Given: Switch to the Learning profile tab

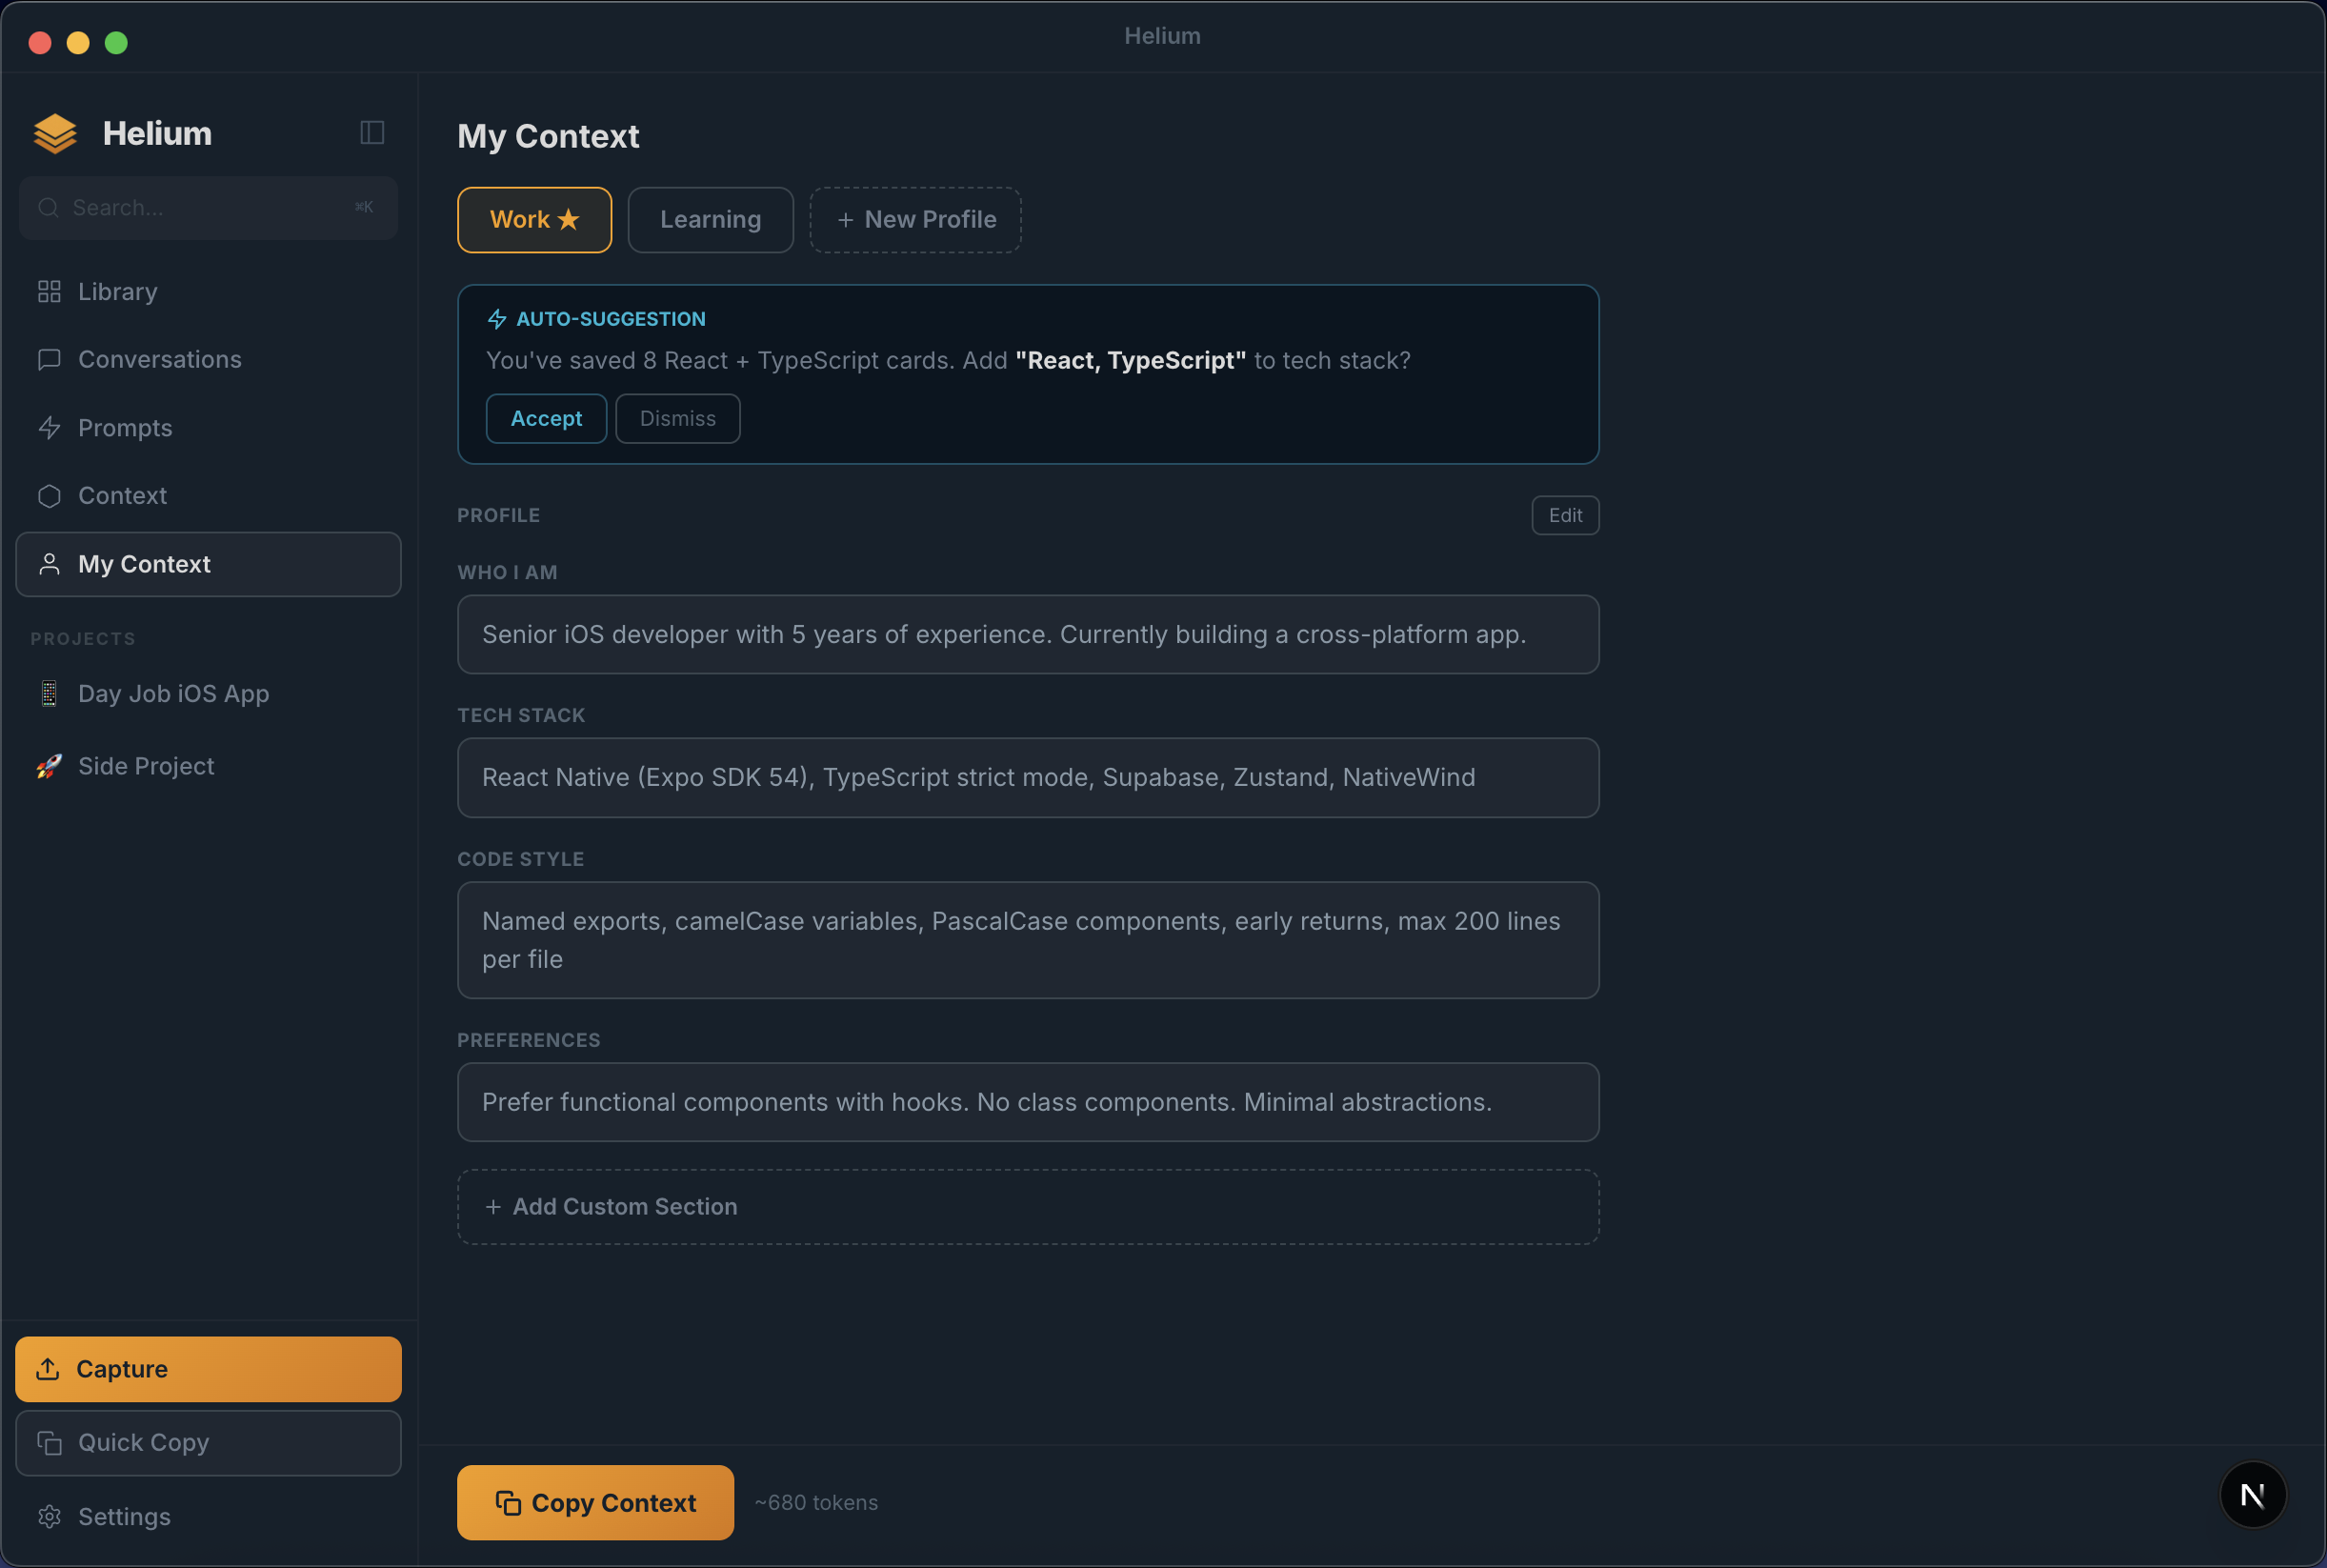Looking at the screenshot, I should 709,219.
